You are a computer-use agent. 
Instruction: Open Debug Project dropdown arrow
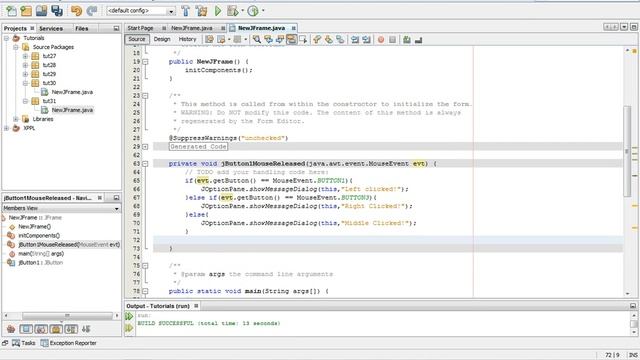pyautogui.click(x=242, y=11)
